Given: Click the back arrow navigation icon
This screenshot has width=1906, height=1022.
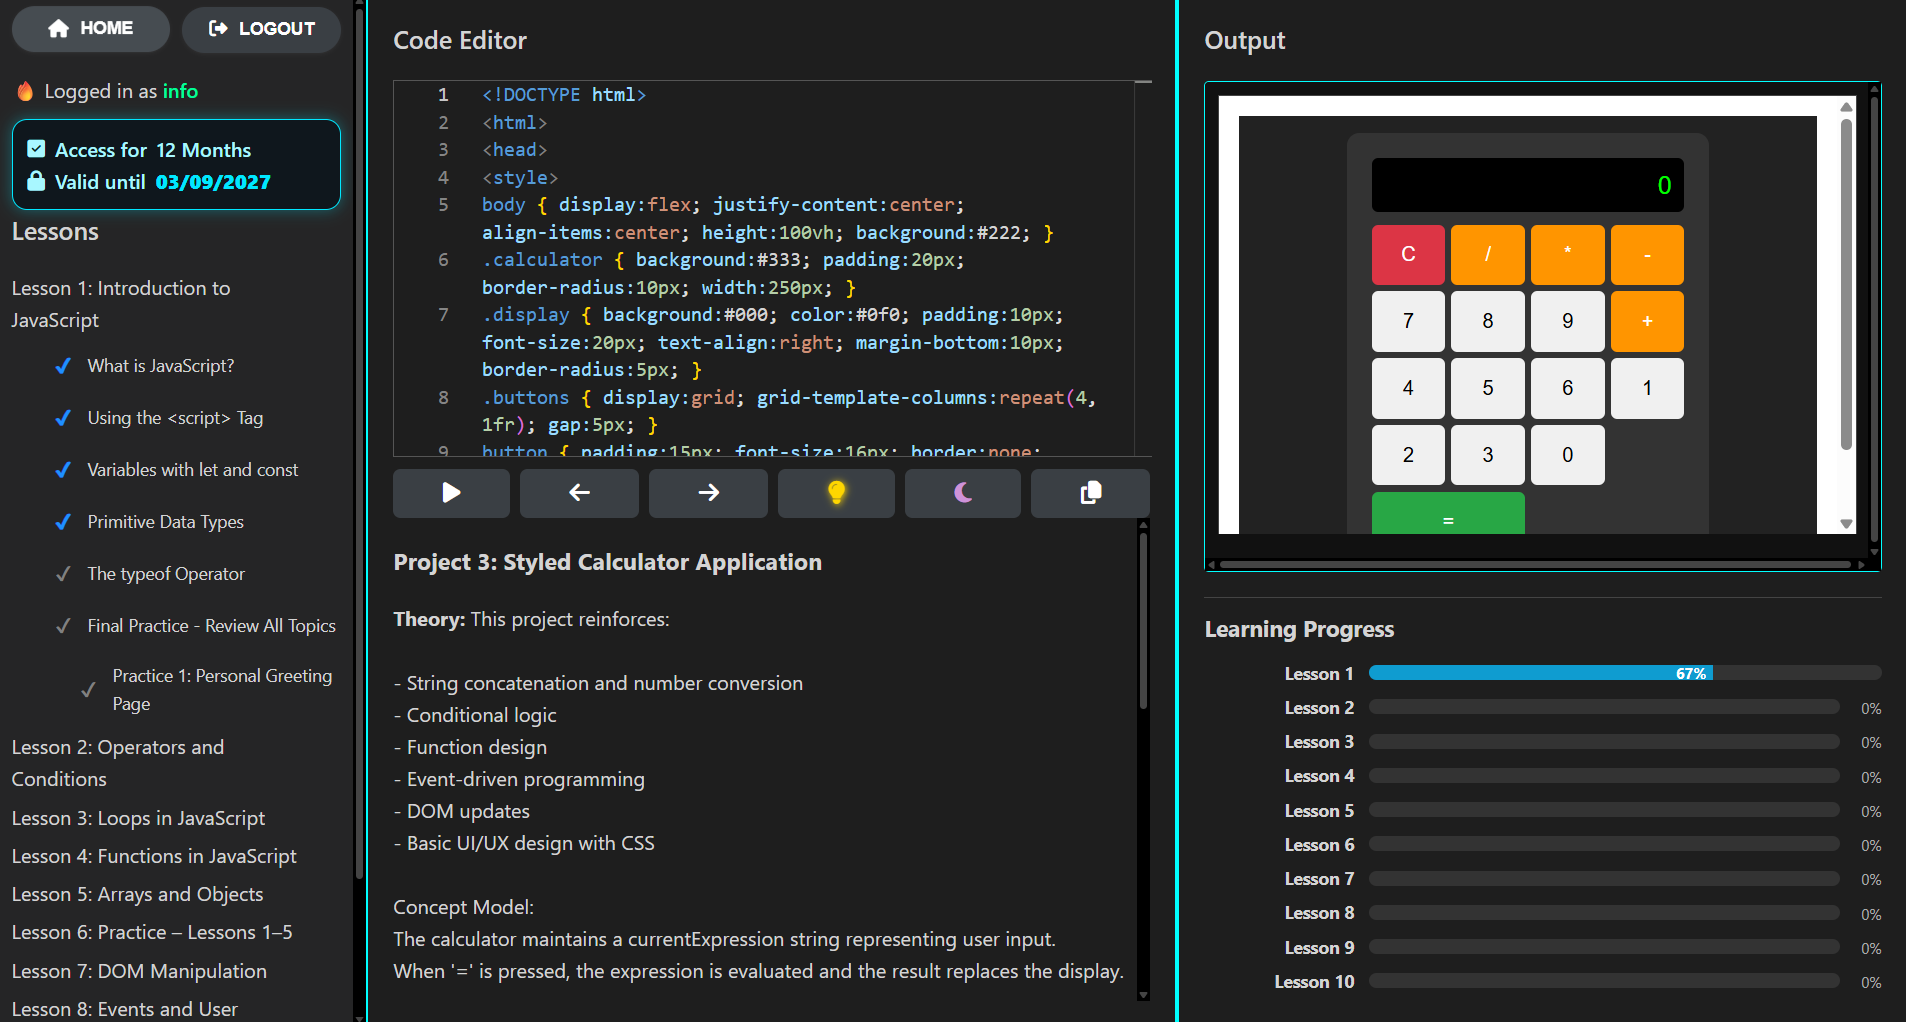Looking at the screenshot, I should [x=578, y=493].
